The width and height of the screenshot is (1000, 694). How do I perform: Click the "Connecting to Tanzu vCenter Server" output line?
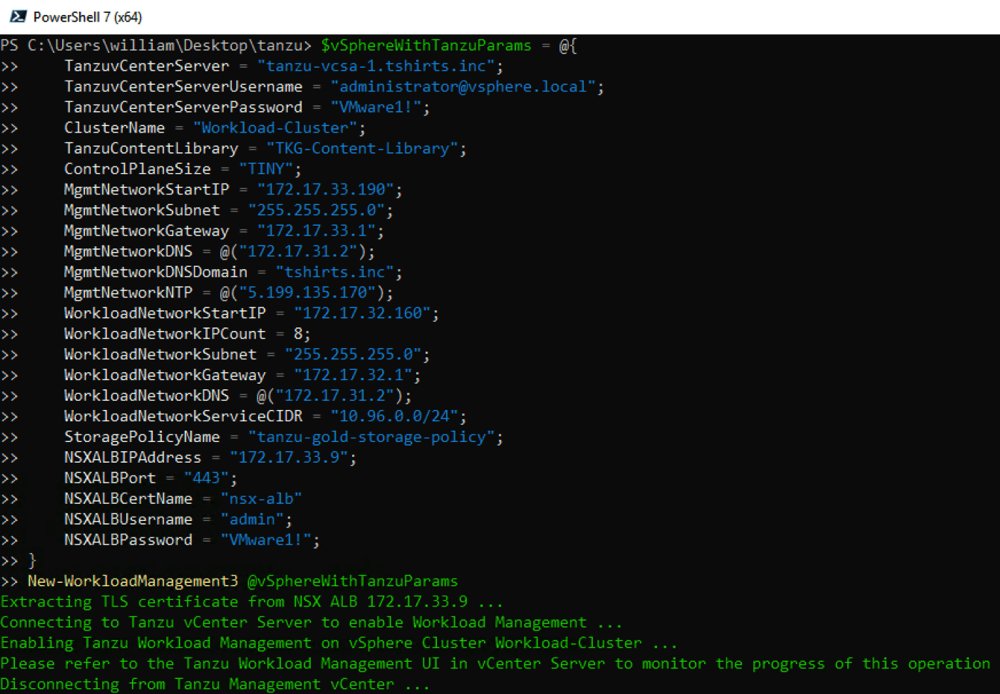point(311,622)
